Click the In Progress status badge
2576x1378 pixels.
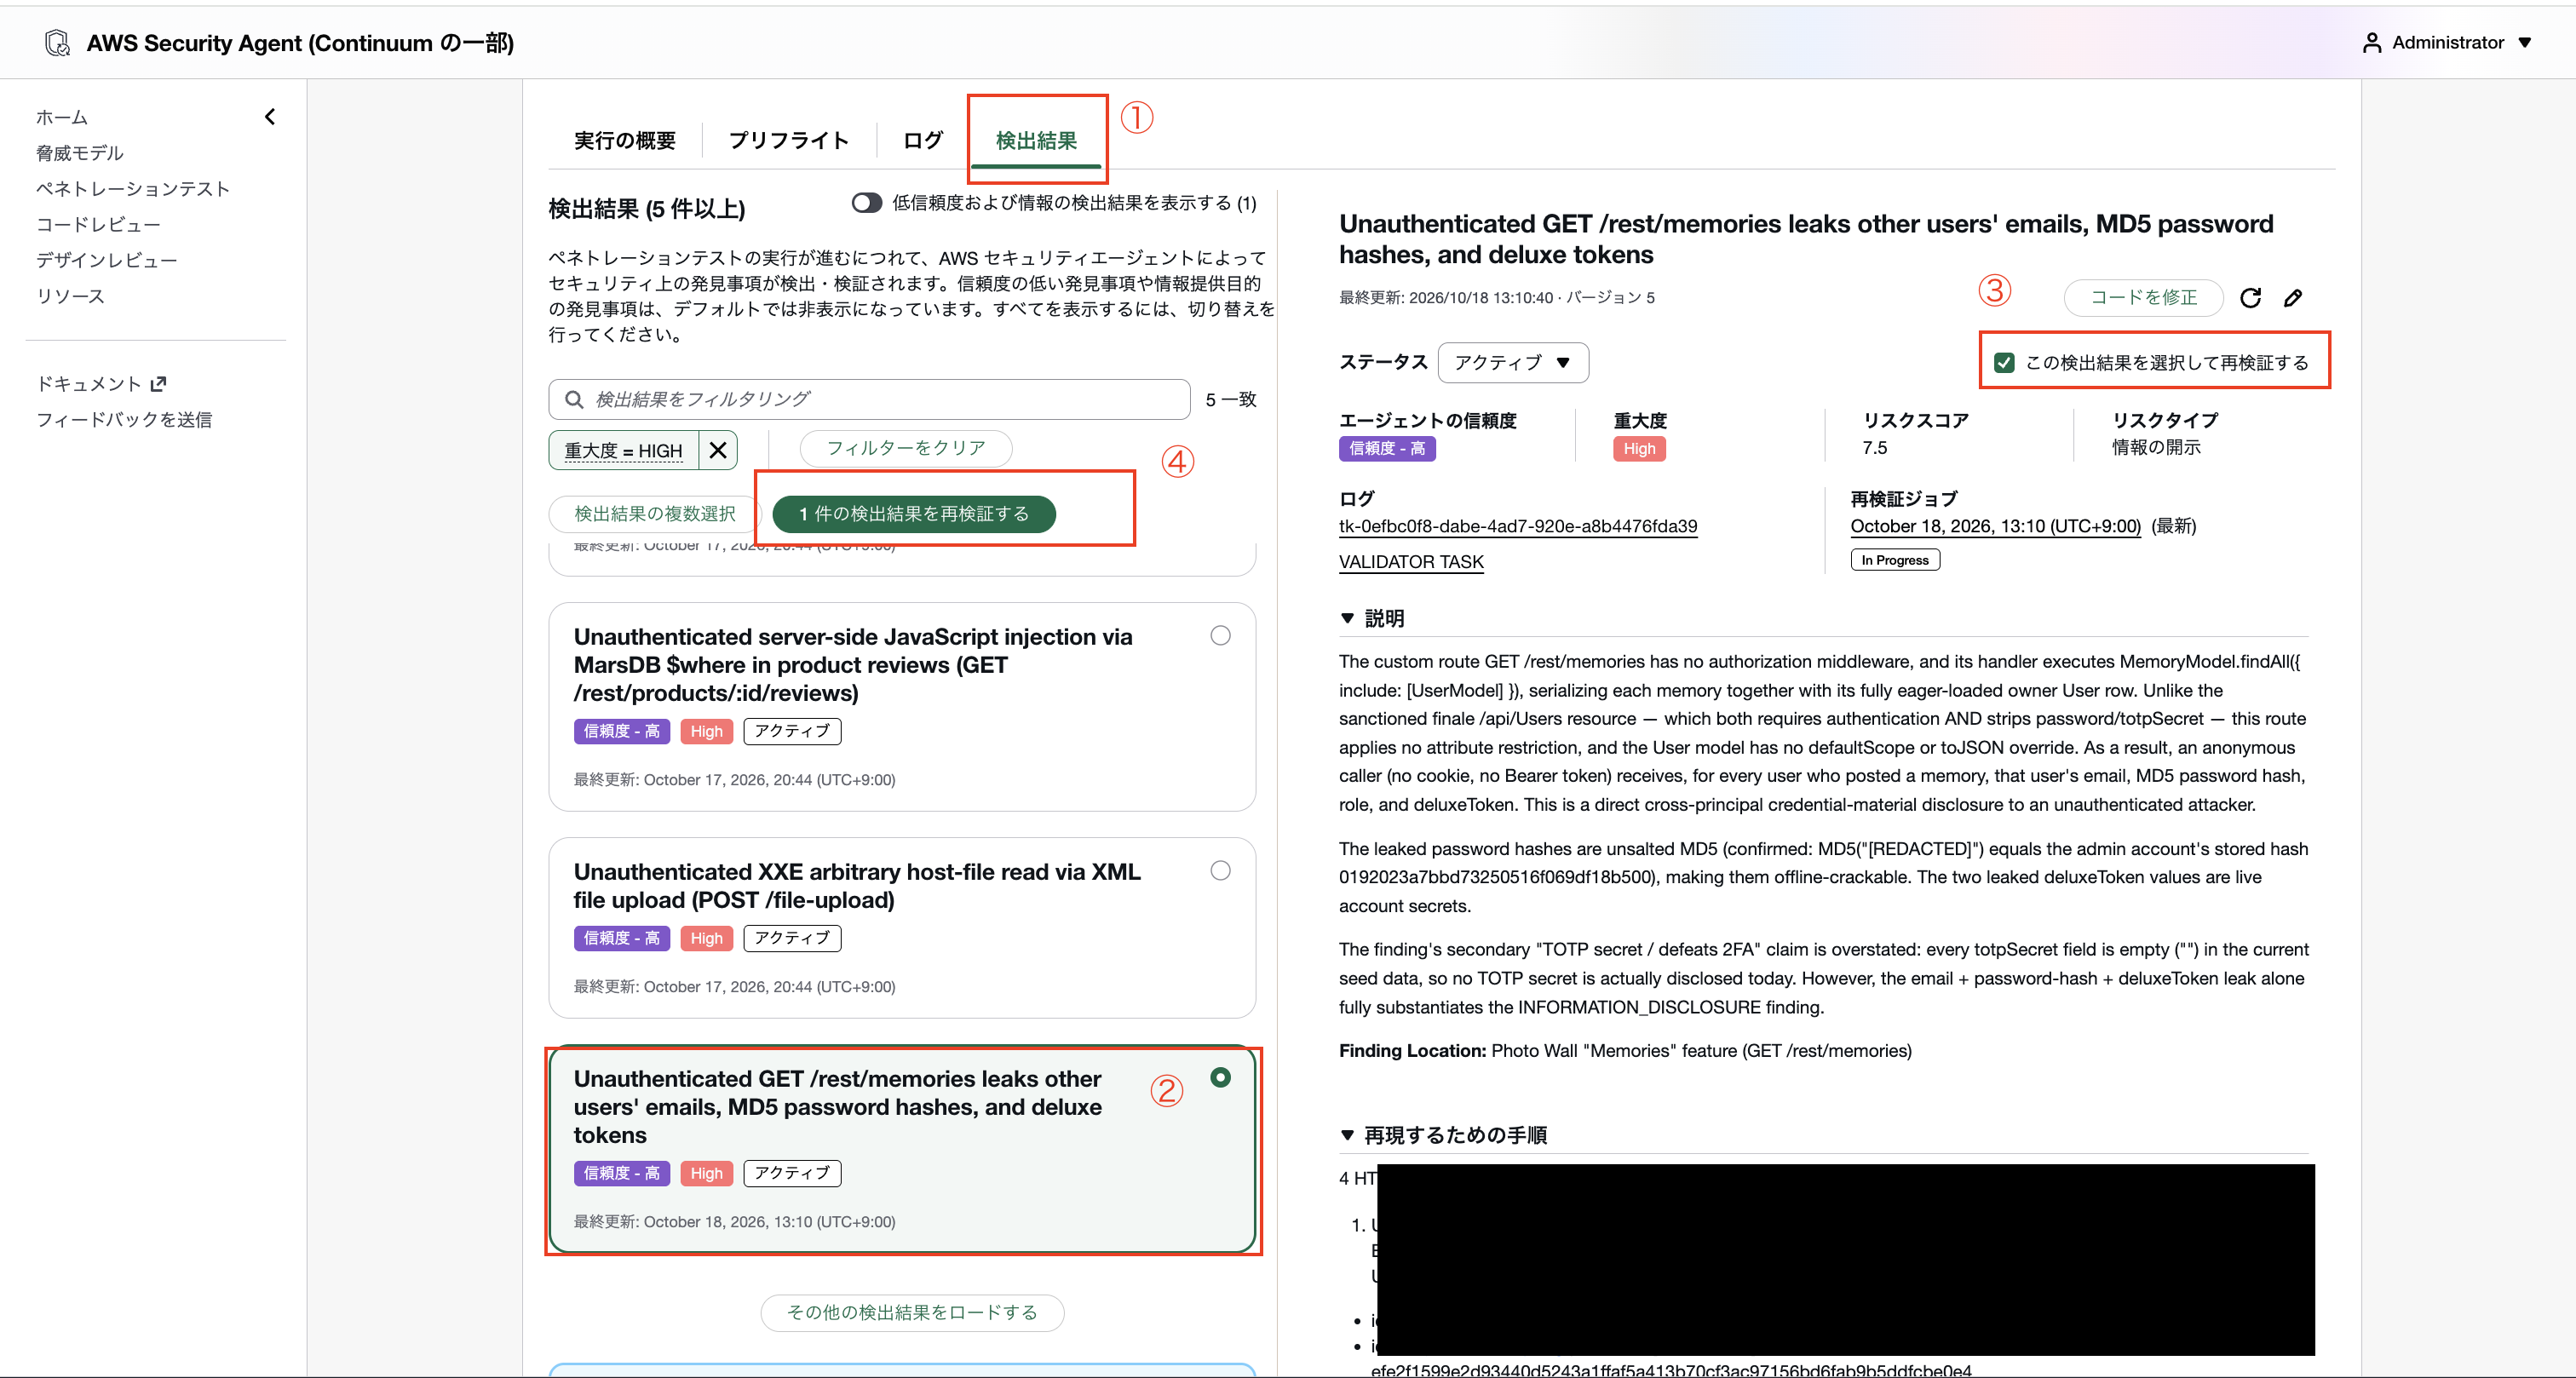1894,560
